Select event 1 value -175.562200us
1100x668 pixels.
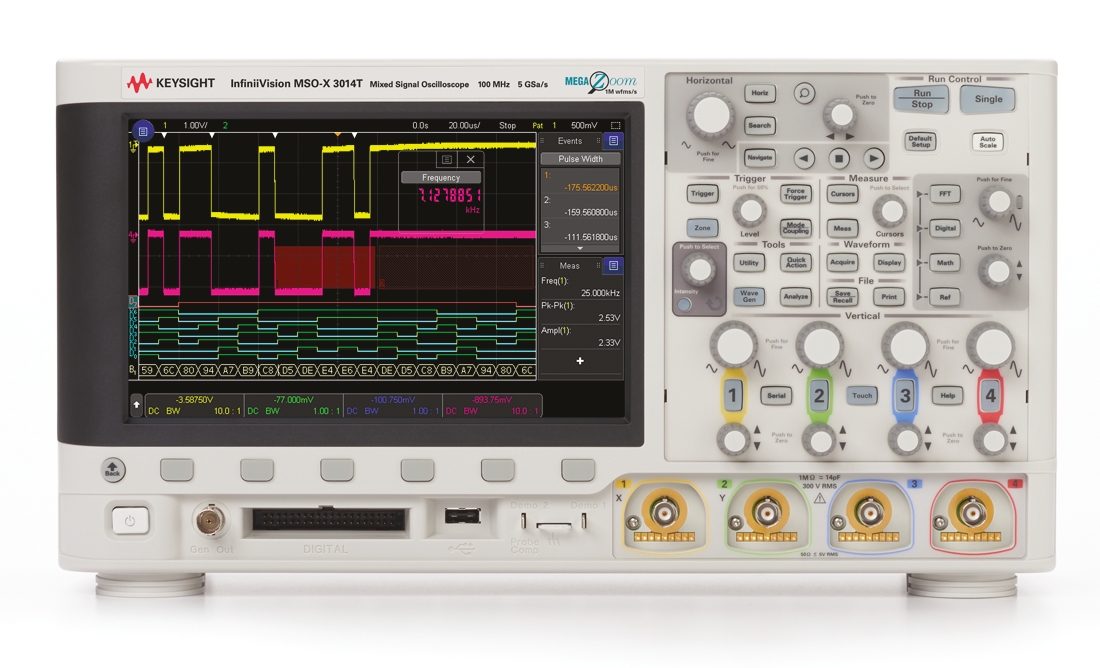tap(580, 181)
